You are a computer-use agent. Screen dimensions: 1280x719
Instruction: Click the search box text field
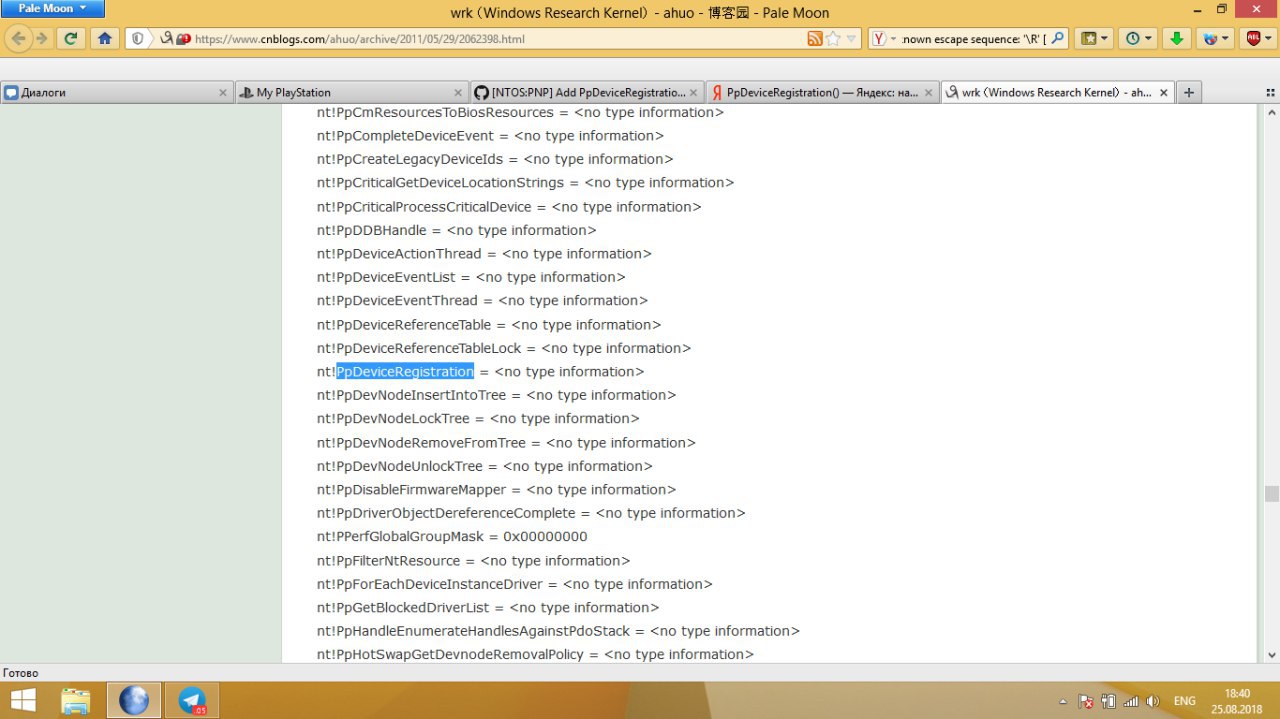point(973,39)
